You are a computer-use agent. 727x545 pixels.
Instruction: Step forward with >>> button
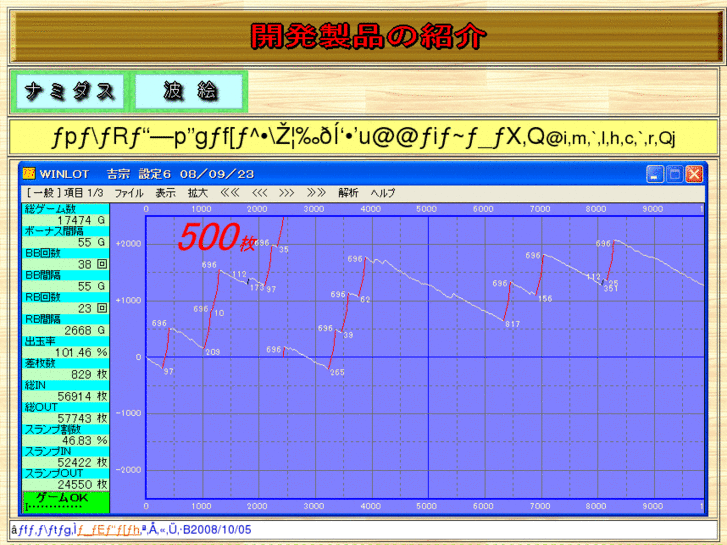(x=287, y=193)
